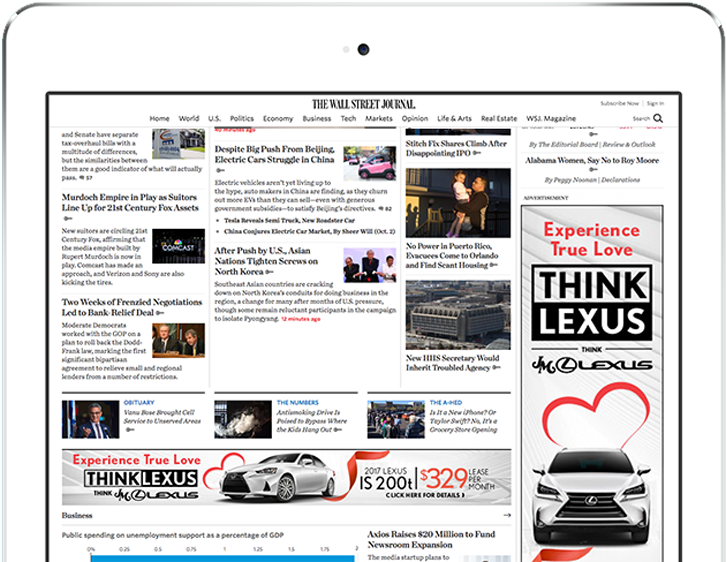Open Asian Nations Tighten Screws headline
This screenshot has width=727, height=562.
tap(267, 261)
